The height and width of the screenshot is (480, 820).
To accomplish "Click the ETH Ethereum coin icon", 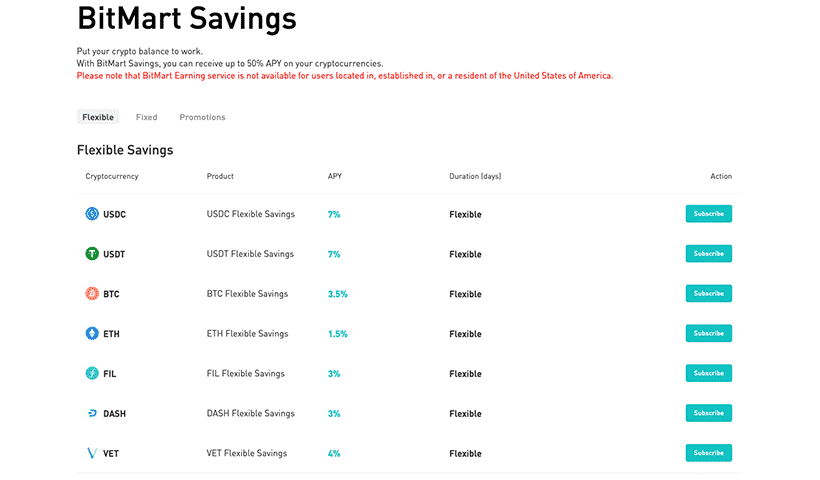I will click(92, 334).
